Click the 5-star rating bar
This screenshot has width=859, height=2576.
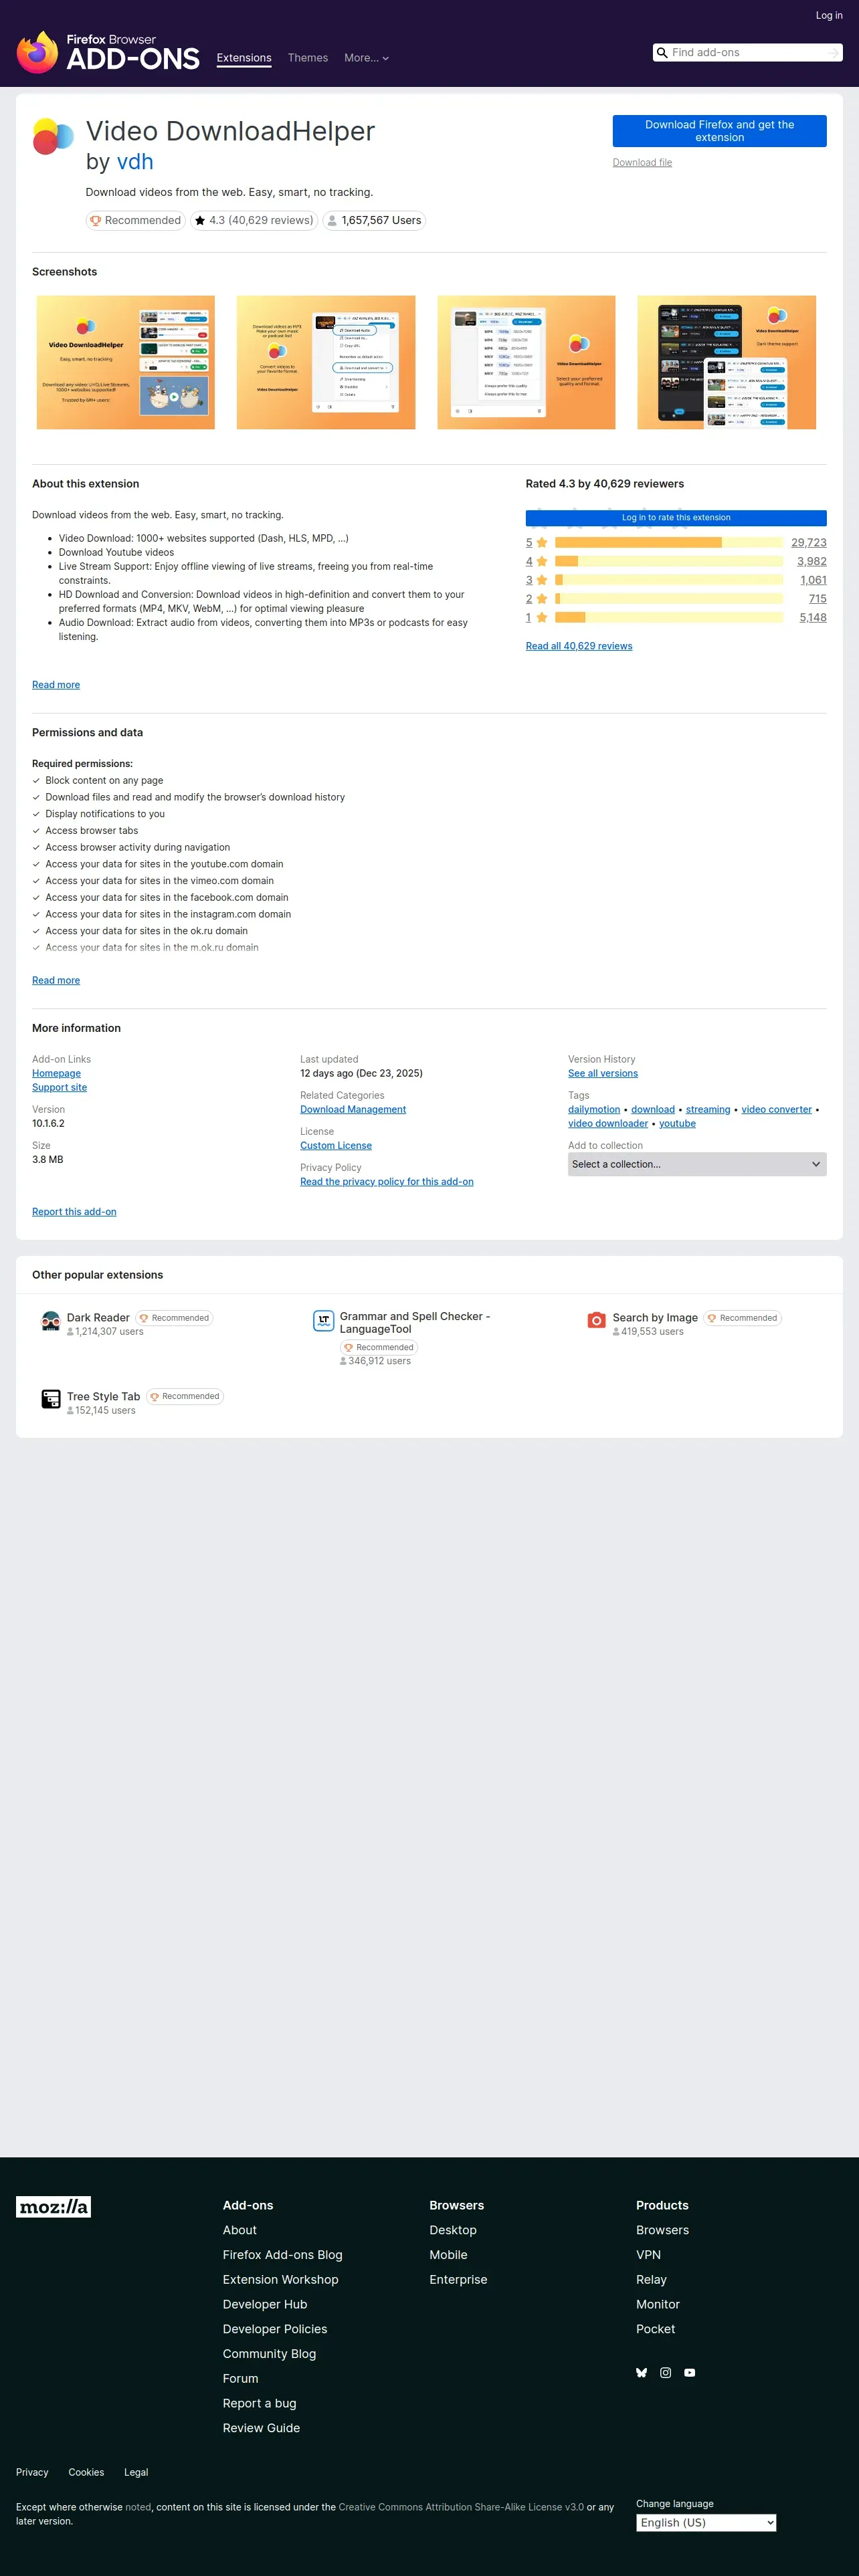pyautogui.click(x=669, y=543)
